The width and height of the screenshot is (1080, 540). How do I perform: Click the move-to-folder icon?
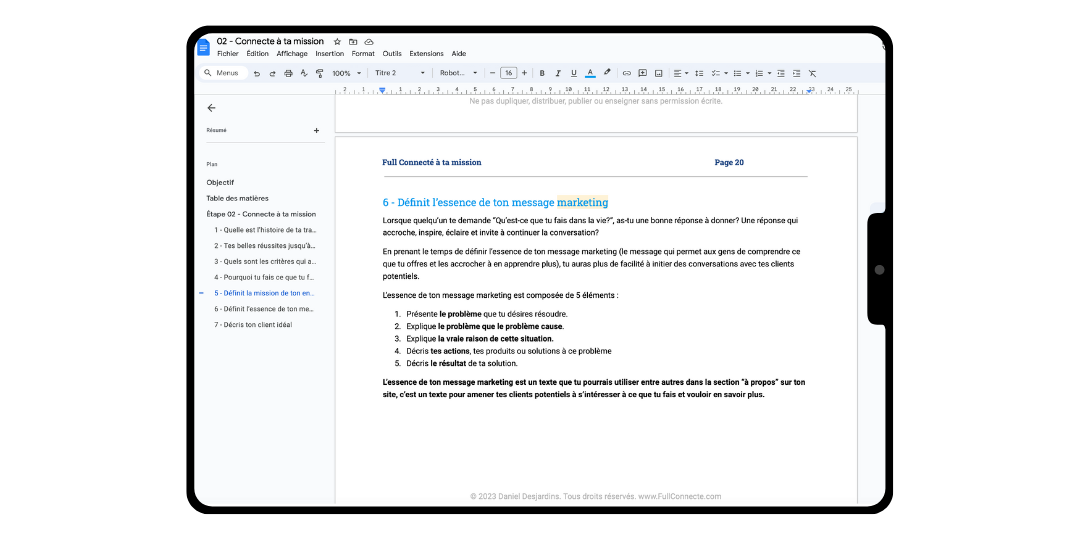pyautogui.click(x=353, y=41)
